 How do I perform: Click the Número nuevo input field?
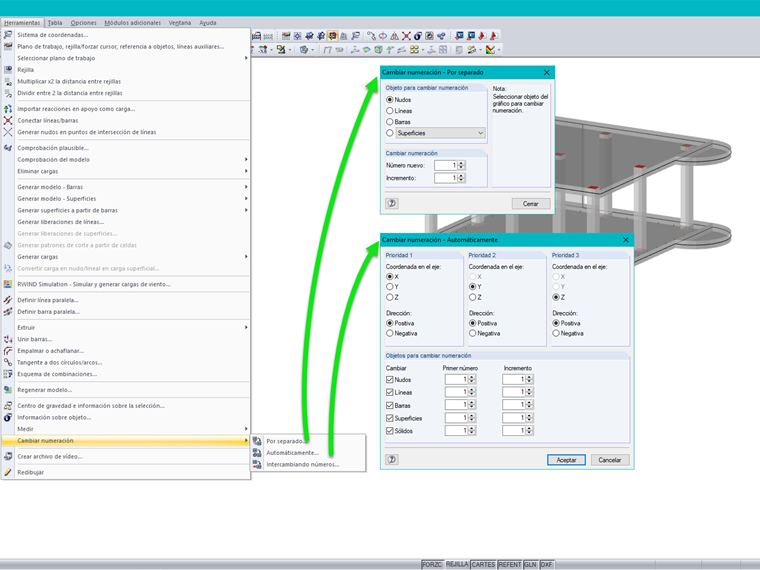tap(446, 165)
